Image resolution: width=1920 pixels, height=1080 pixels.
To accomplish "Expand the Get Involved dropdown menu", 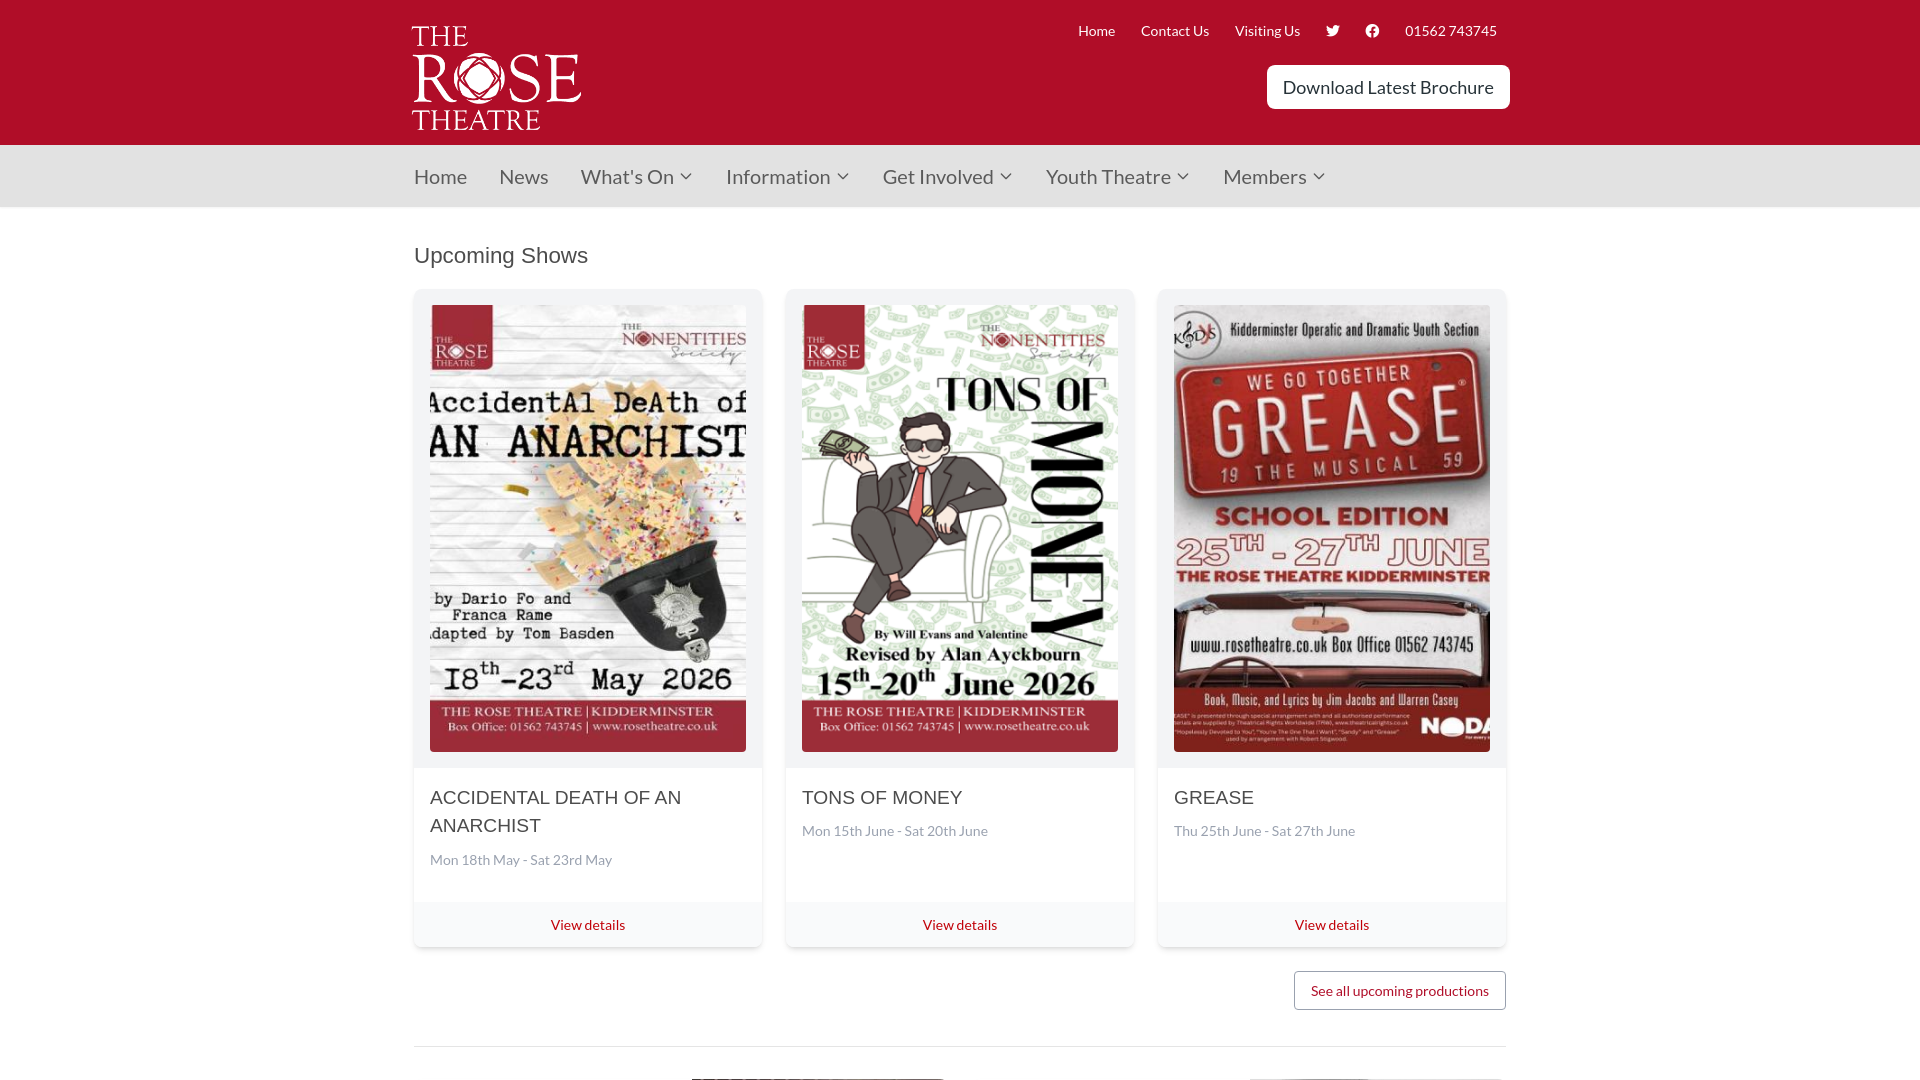I will point(947,177).
